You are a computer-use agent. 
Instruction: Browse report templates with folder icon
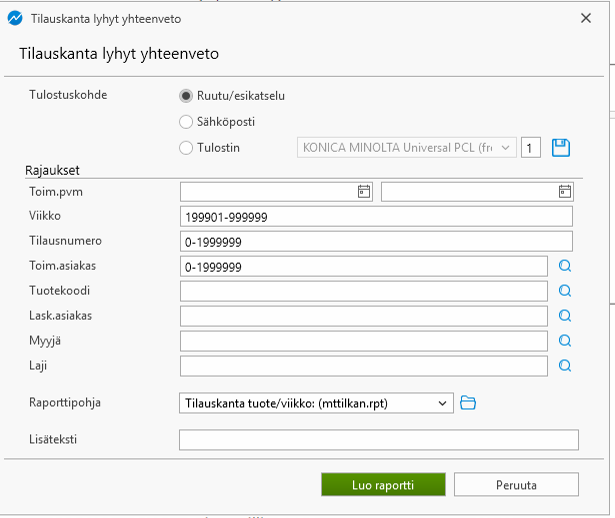click(468, 403)
